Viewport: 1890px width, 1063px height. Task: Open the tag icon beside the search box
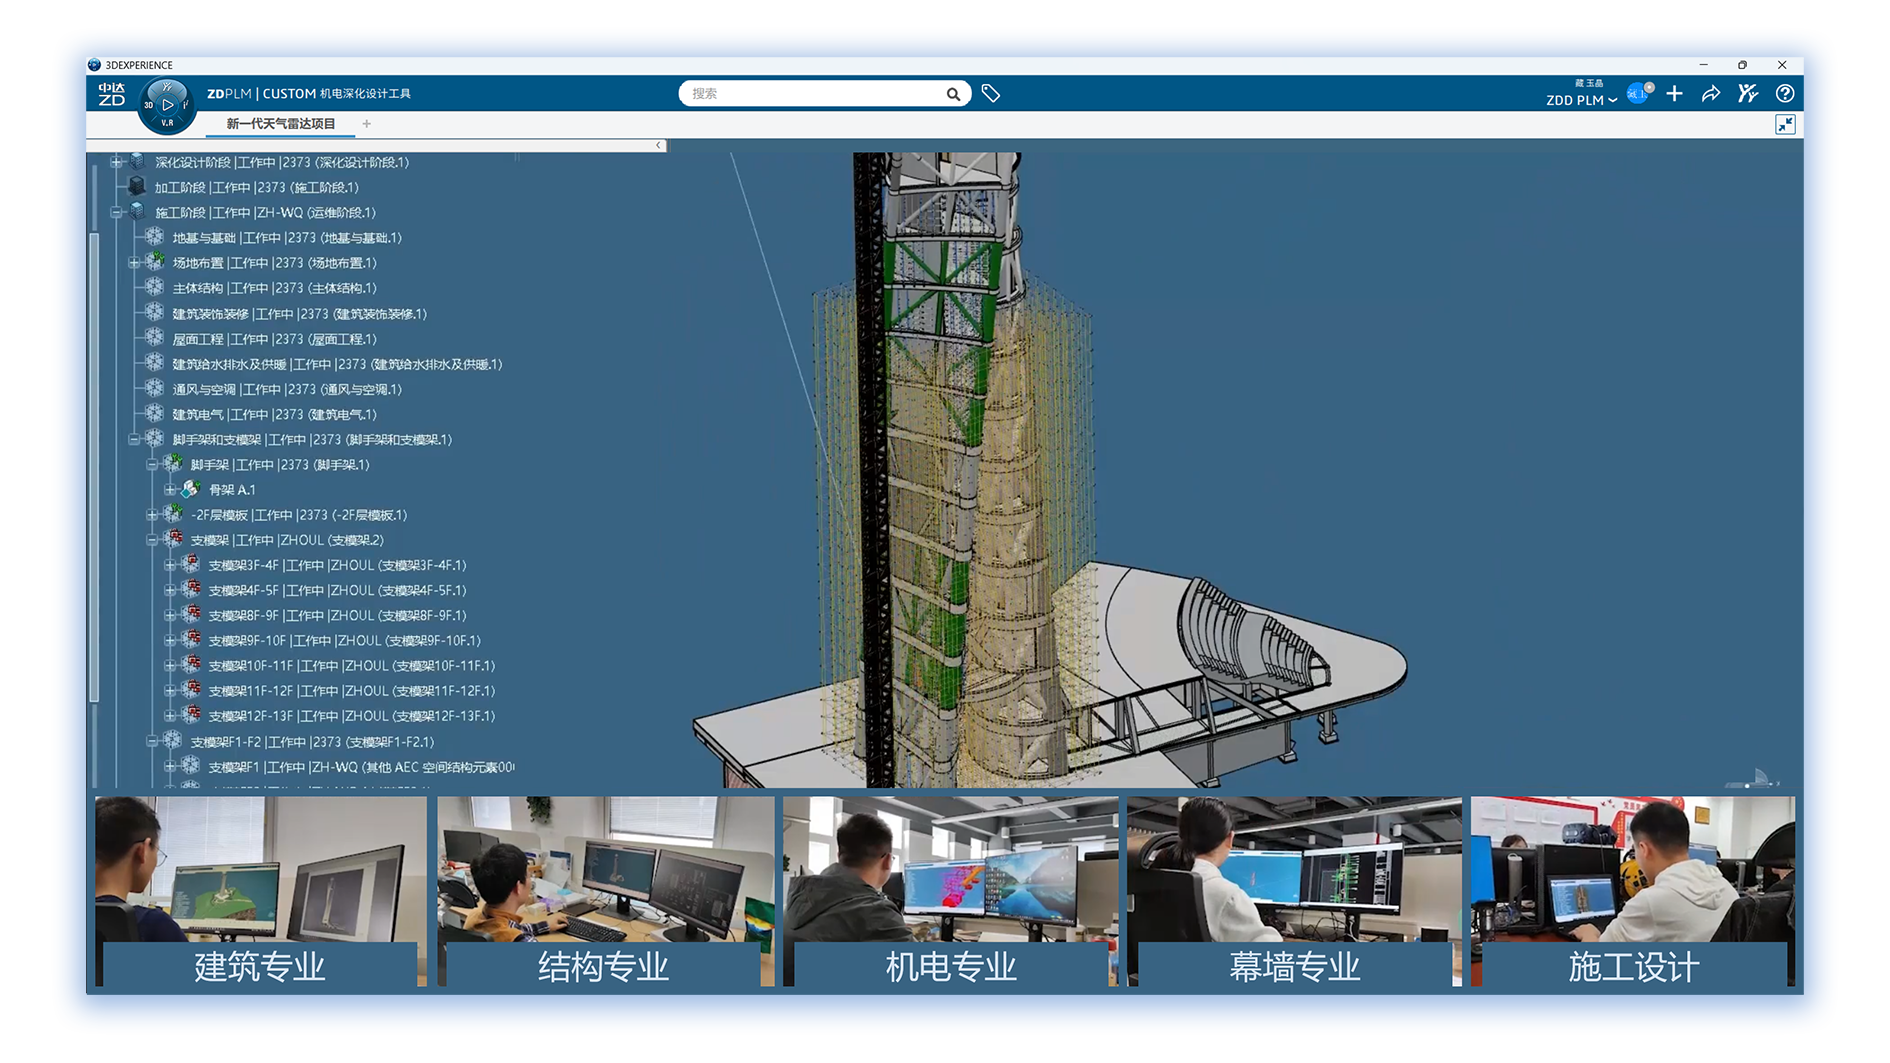tap(991, 94)
